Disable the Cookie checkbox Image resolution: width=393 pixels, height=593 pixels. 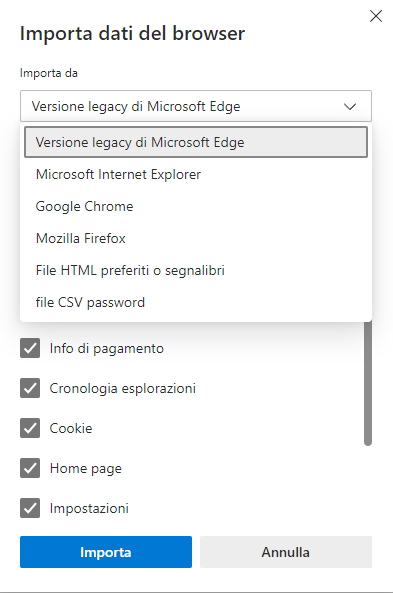(x=30, y=428)
